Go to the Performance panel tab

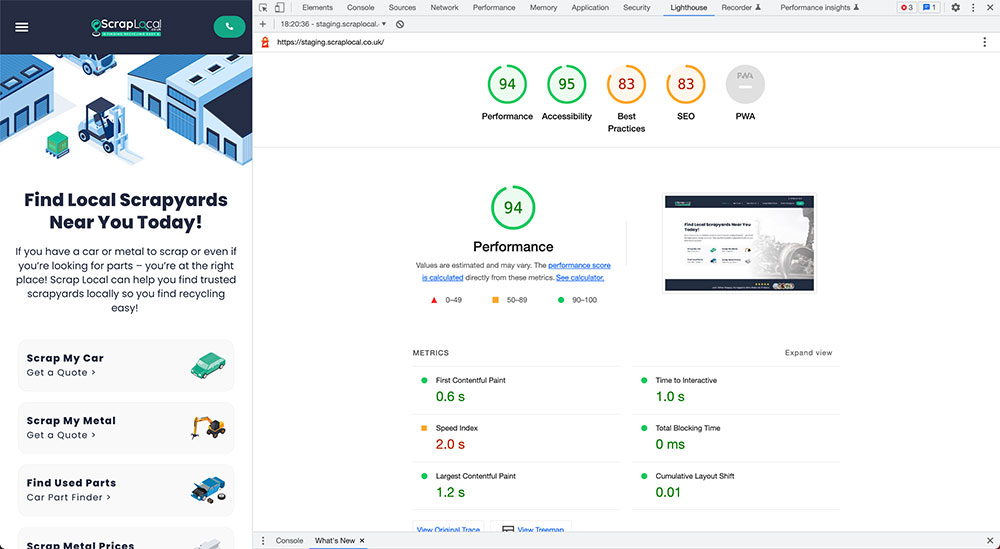point(494,8)
